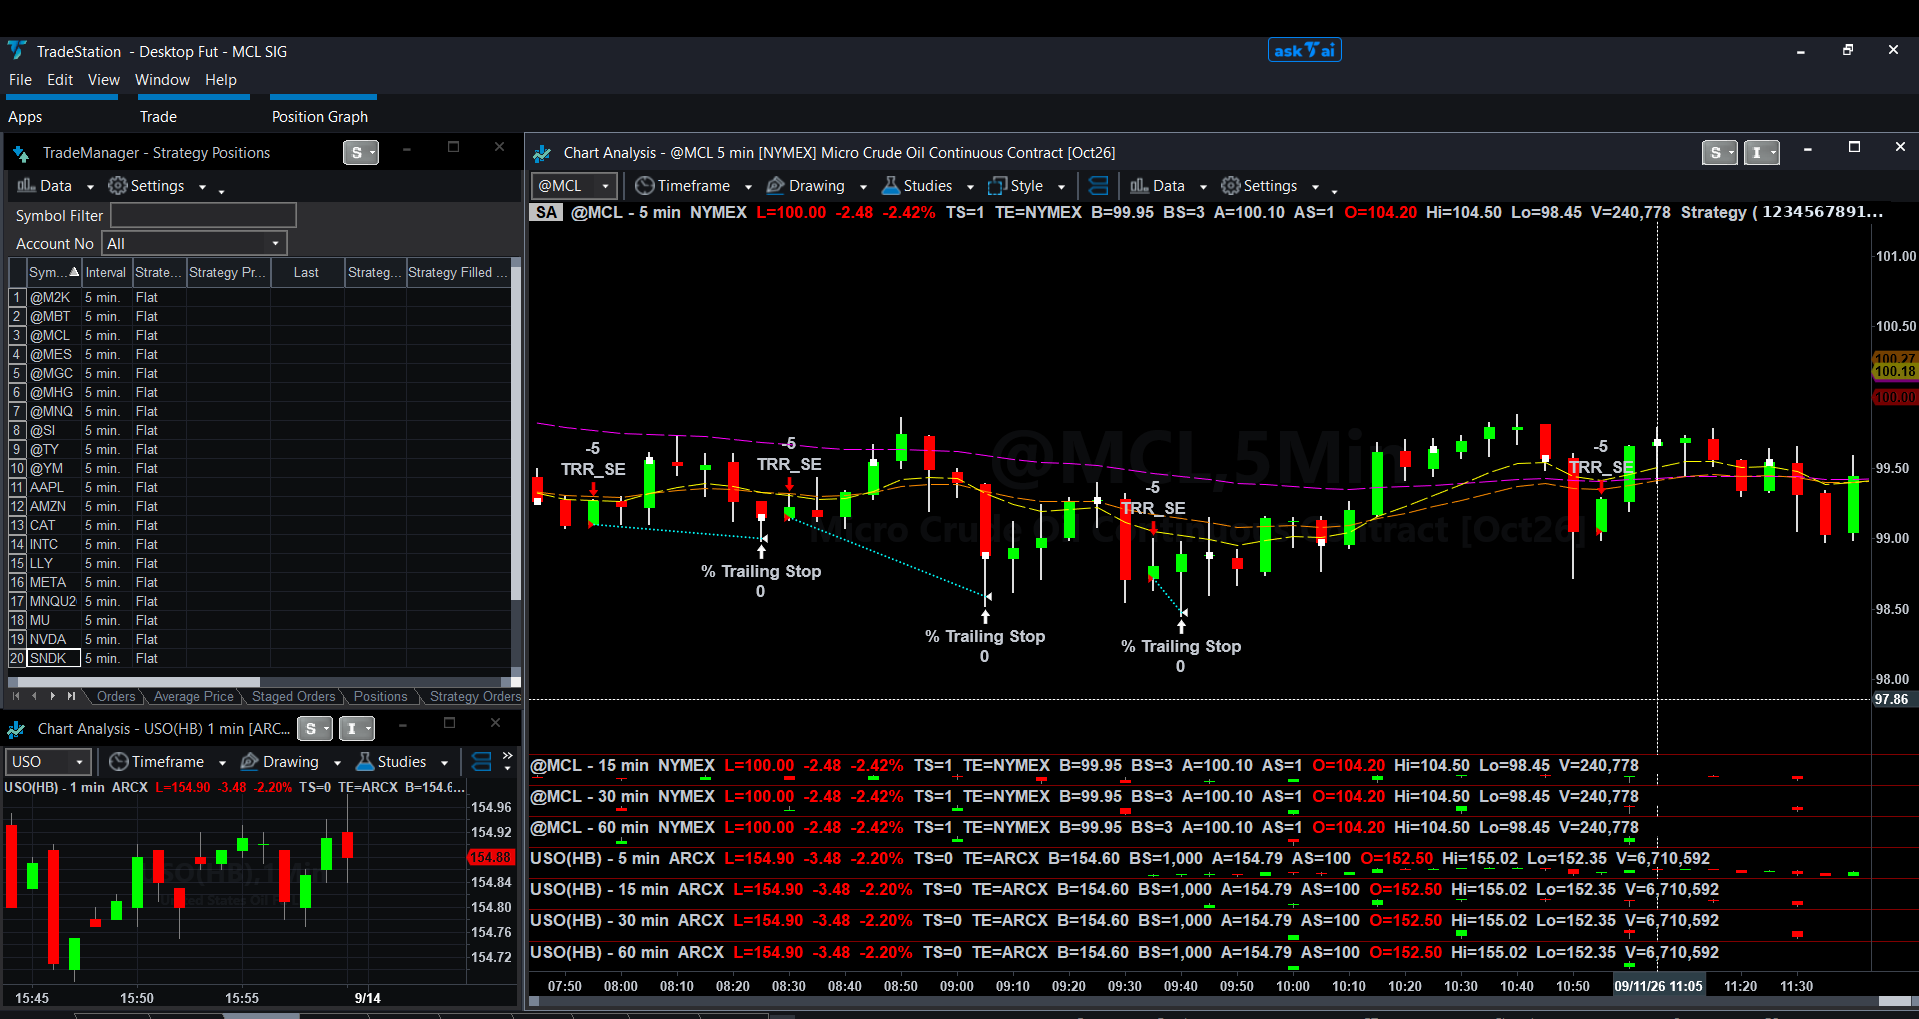Click the Studies flask icon on the USO chart
Image resolution: width=1919 pixels, height=1019 pixels.
coord(365,762)
